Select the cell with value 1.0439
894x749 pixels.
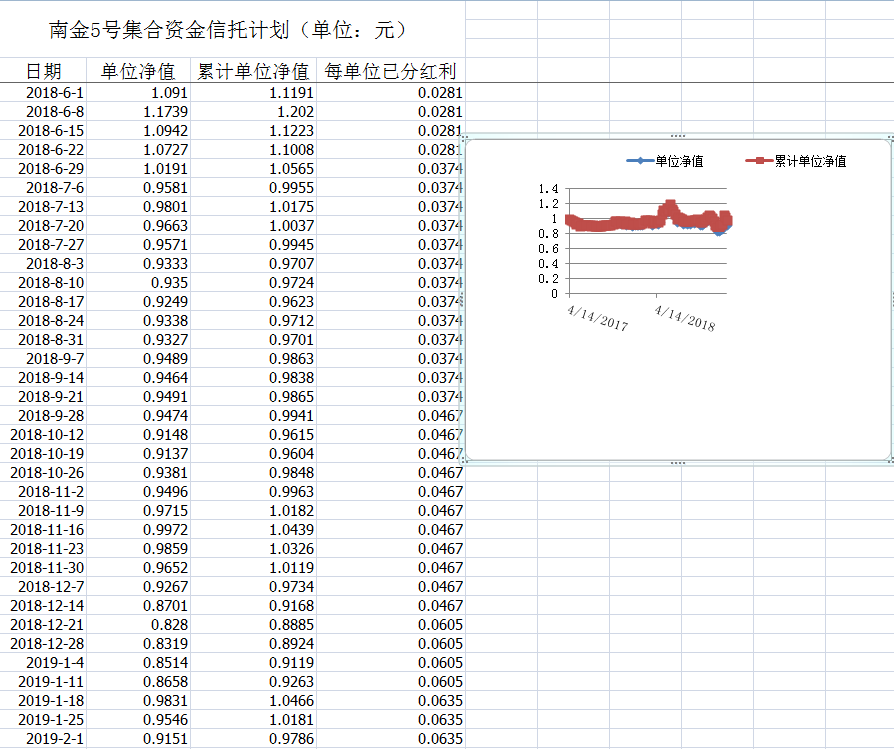tap(253, 530)
